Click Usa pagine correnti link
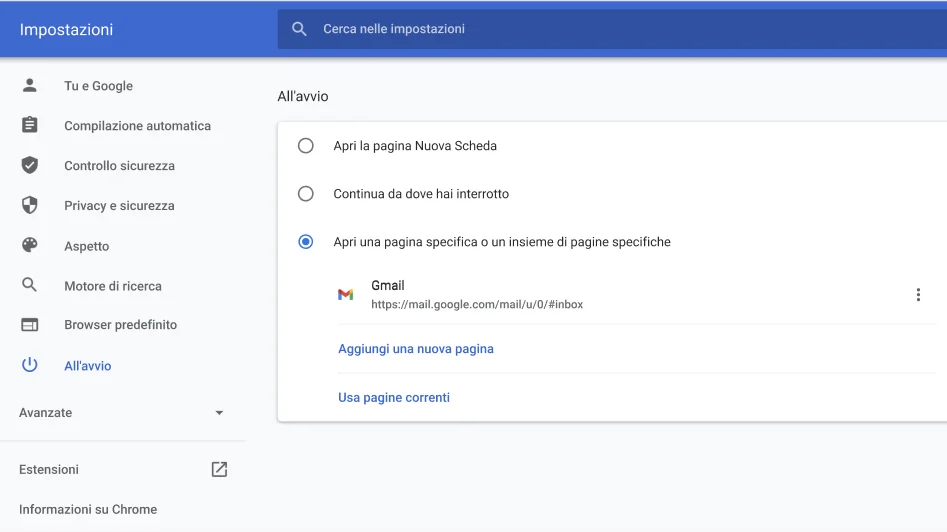Screen dimensions: 947x532 pos(394,397)
